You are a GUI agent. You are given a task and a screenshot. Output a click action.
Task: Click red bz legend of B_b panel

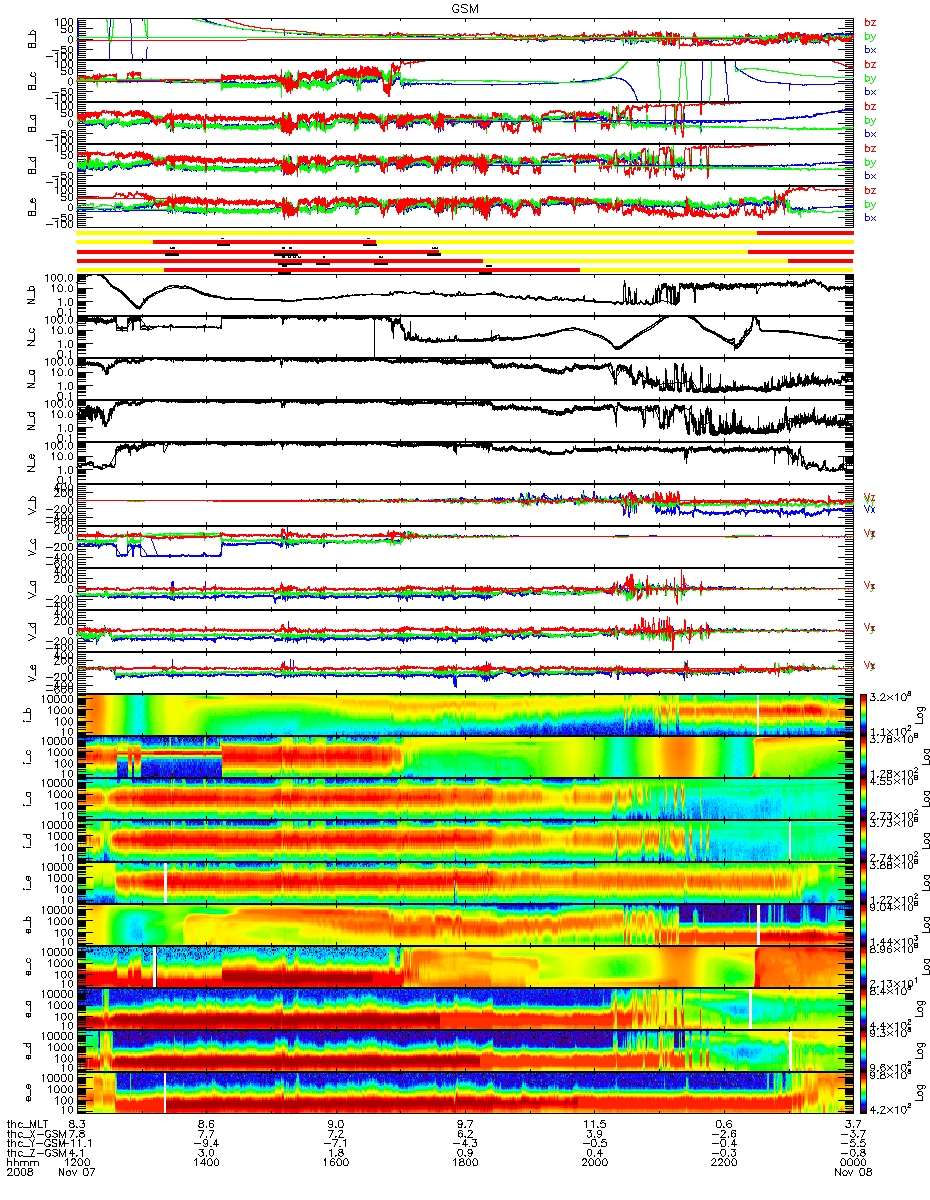(x=870, y=22)
